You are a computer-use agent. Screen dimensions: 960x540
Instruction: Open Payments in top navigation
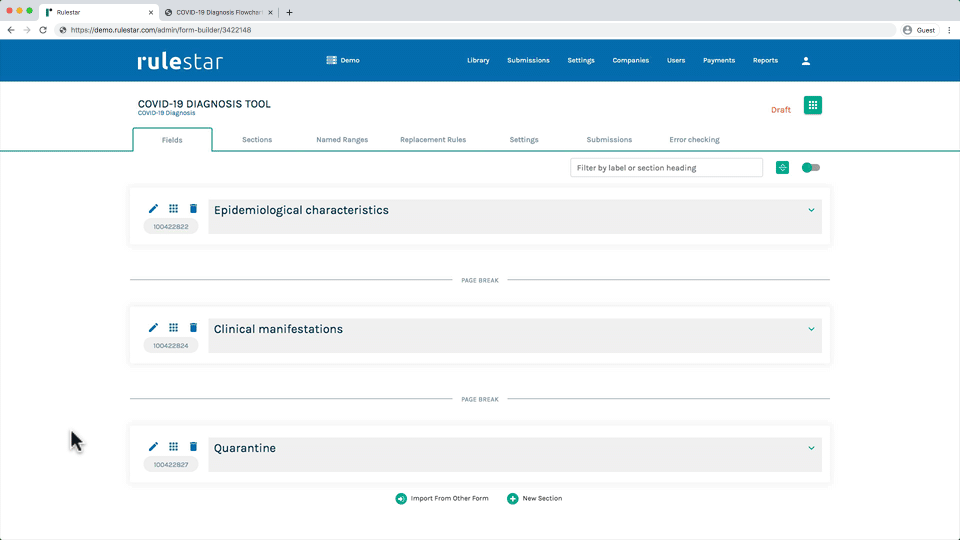pyautogui.click(x=719, y=61)
